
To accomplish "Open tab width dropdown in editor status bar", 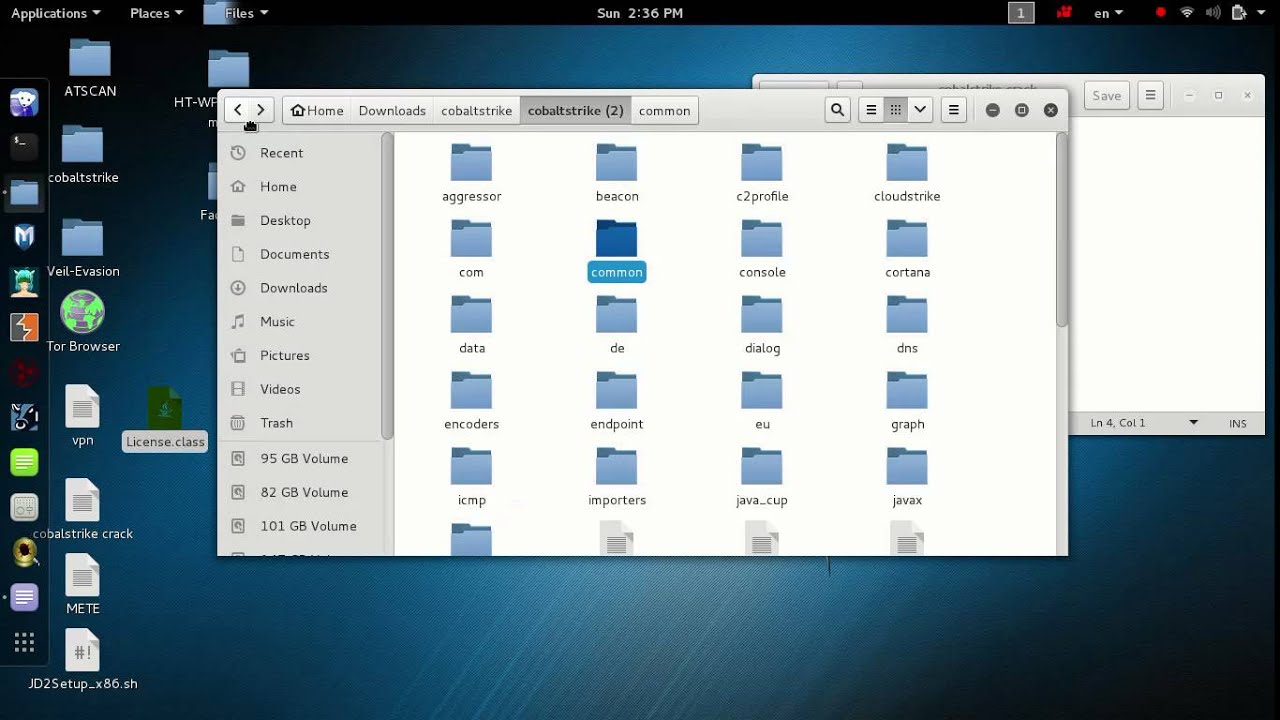I will coord(1193,423).
